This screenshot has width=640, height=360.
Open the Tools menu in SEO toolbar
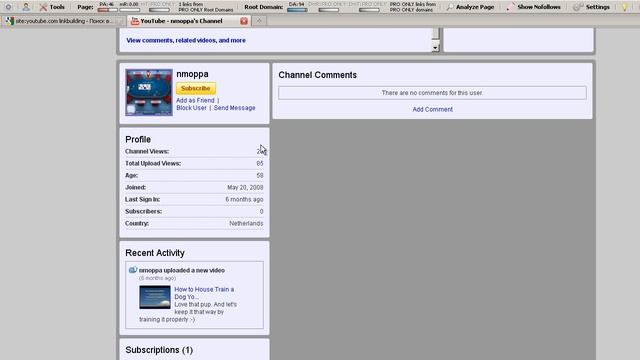[52, 7]
